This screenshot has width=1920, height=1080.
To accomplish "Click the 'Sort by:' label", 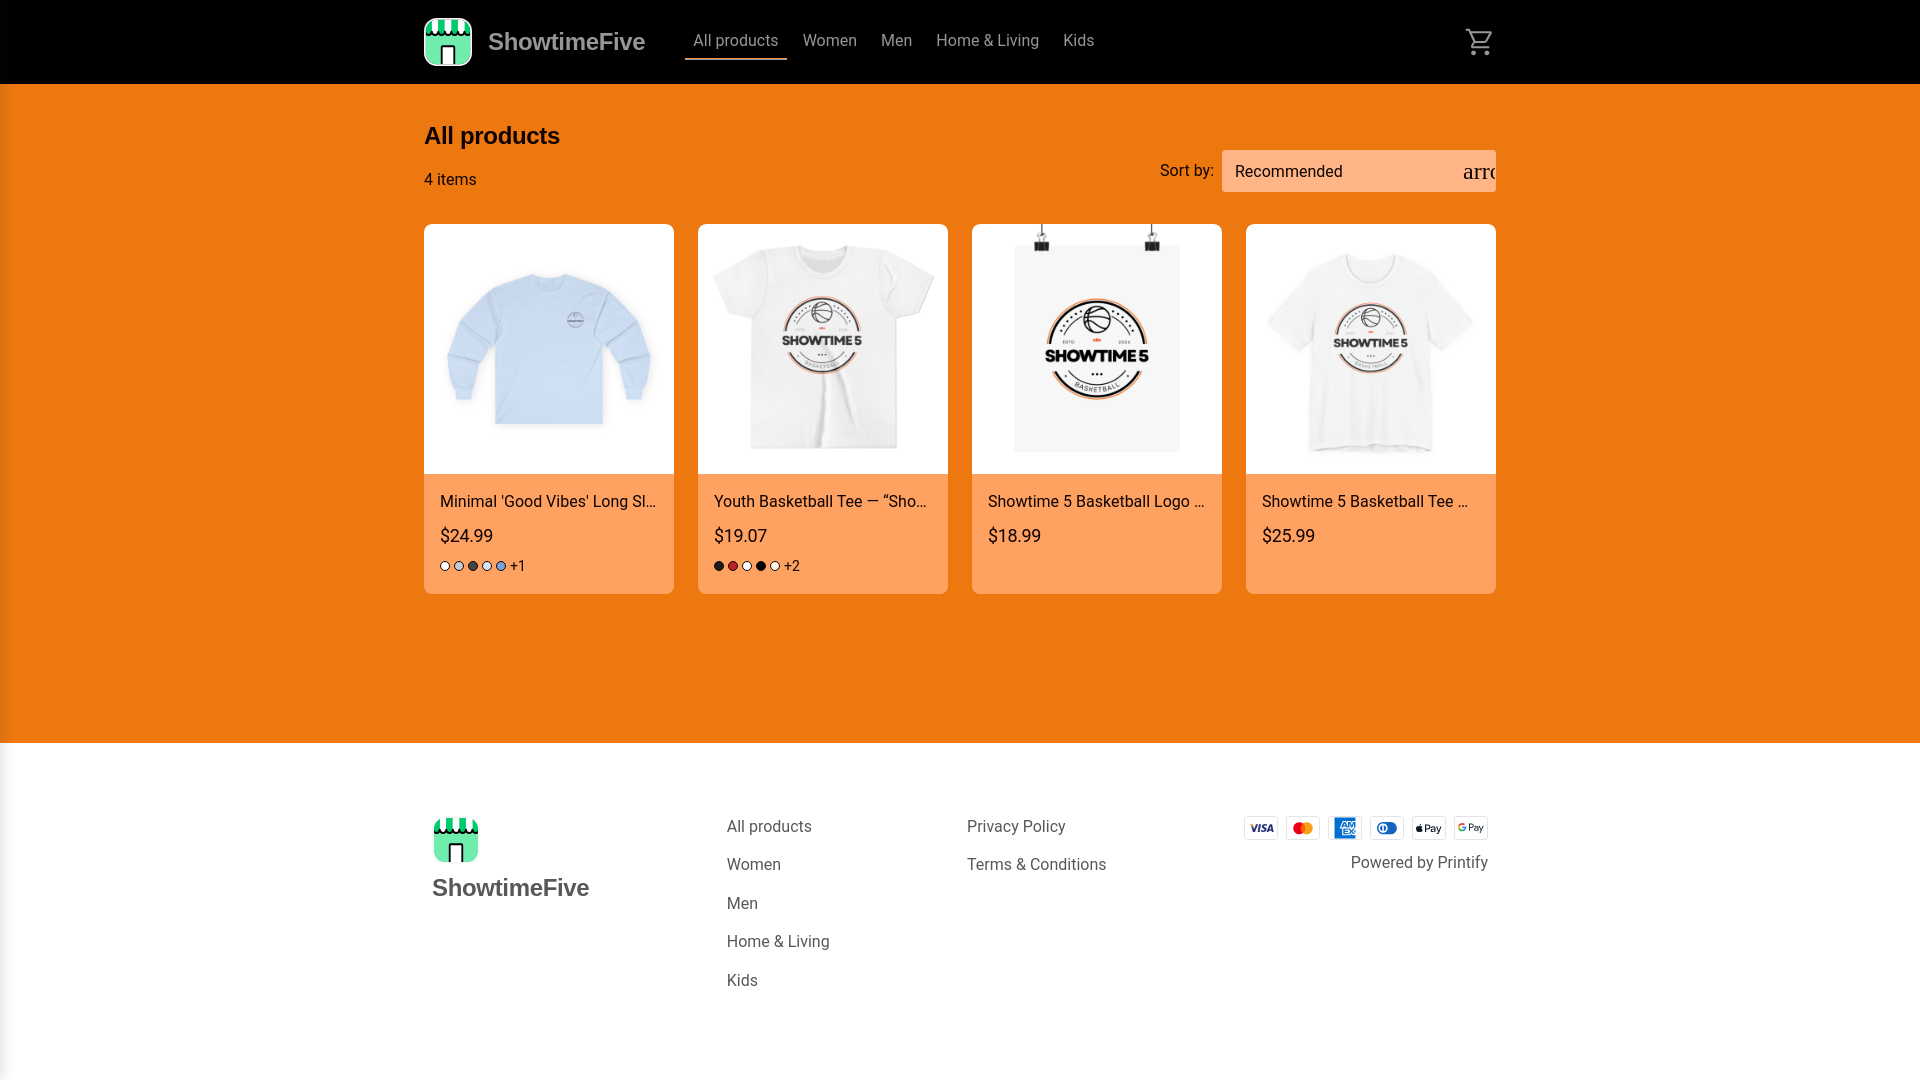I will click(1187, 171).
